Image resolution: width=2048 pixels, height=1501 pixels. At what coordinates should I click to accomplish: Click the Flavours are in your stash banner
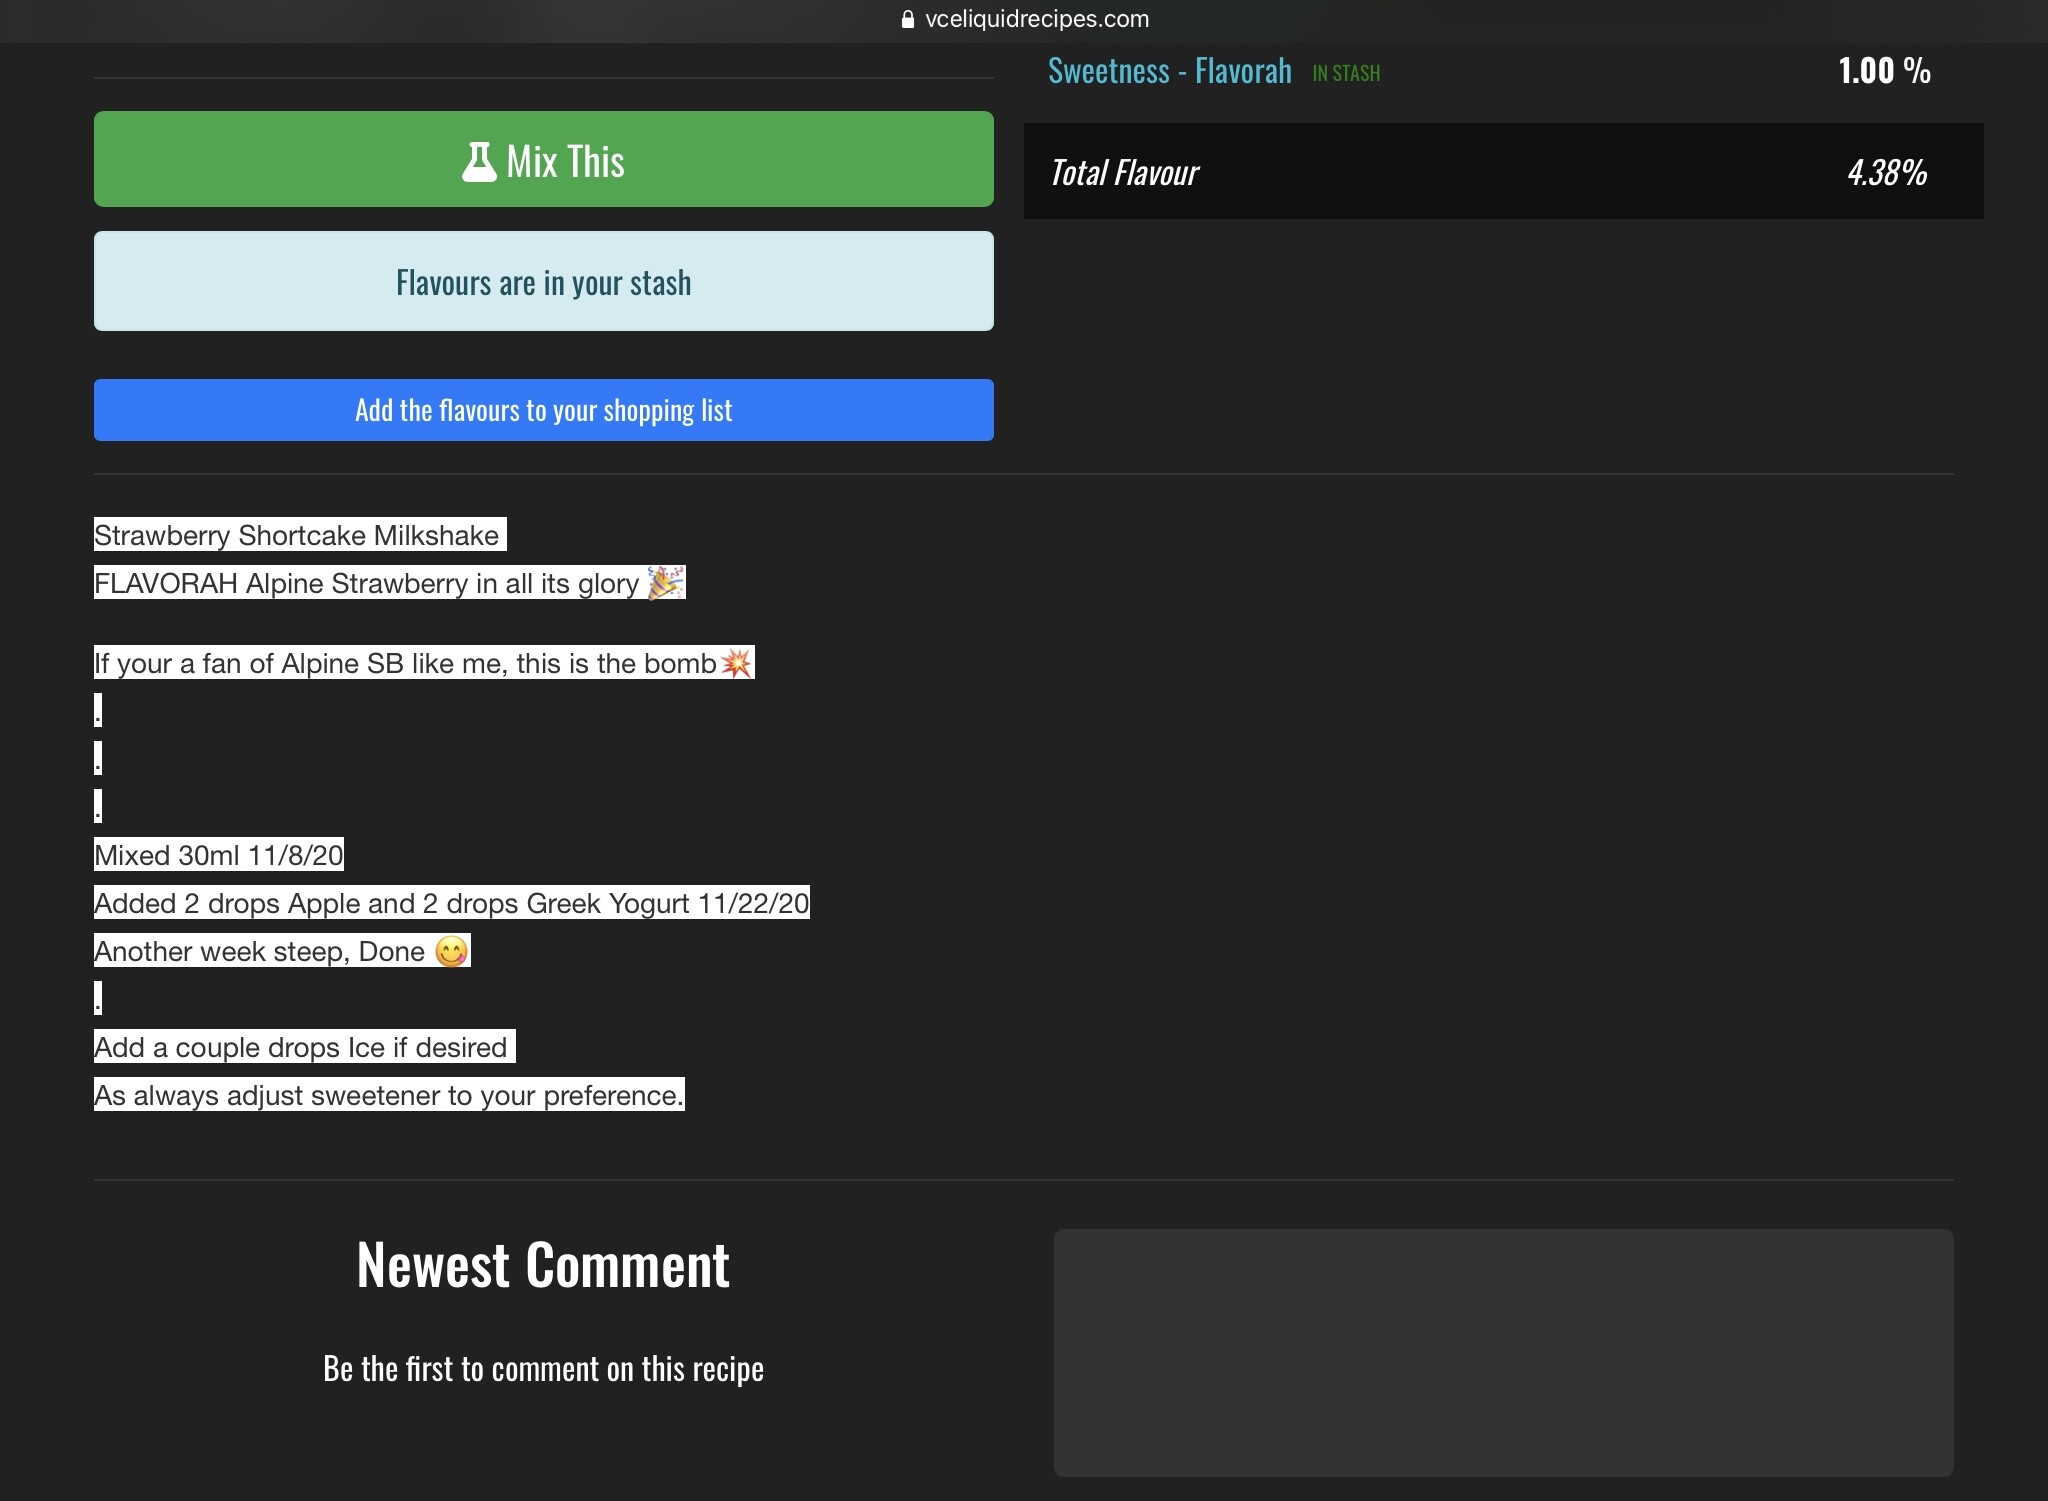[x=543, y=281]
